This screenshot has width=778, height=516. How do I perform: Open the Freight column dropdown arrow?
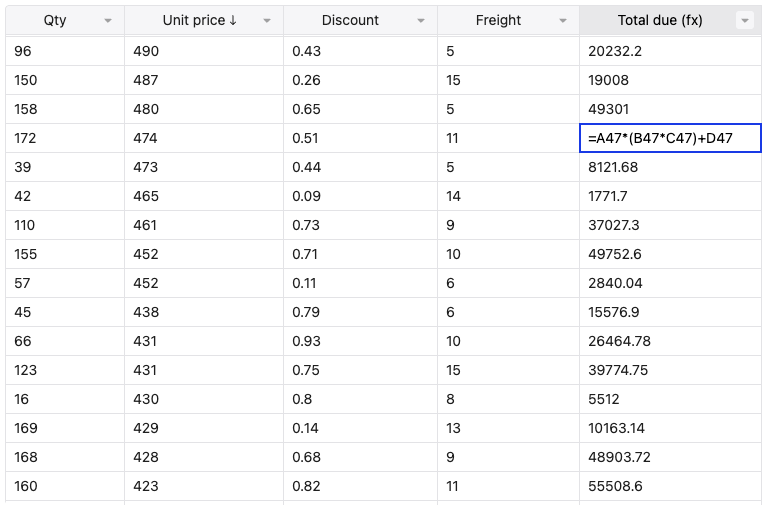pyautogui.click(x=563, y=21)
